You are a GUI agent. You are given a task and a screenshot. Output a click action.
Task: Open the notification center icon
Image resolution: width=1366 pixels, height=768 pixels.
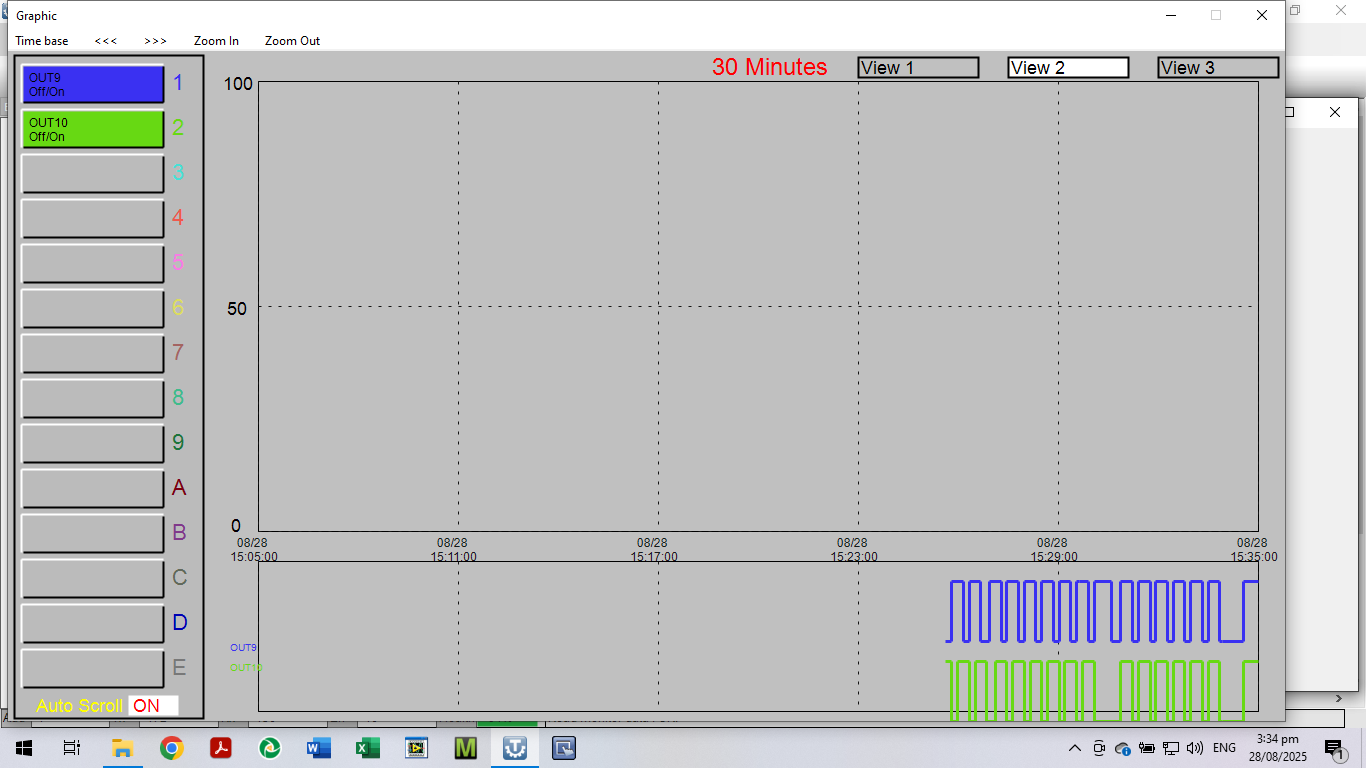[1333, 748]
